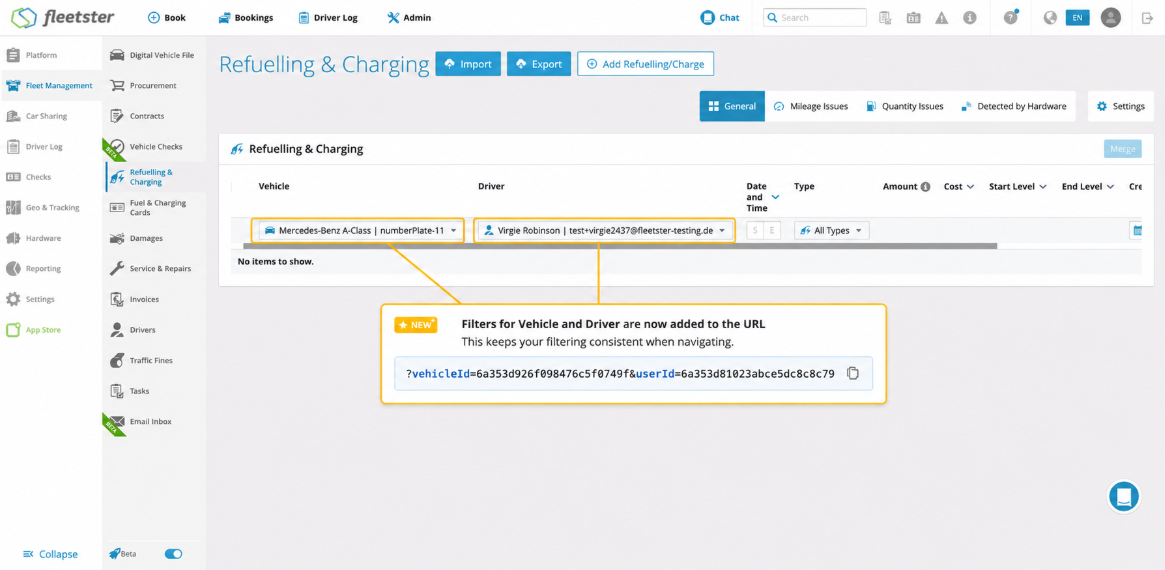Open the user avatar profile

[x=1111, y=18]
